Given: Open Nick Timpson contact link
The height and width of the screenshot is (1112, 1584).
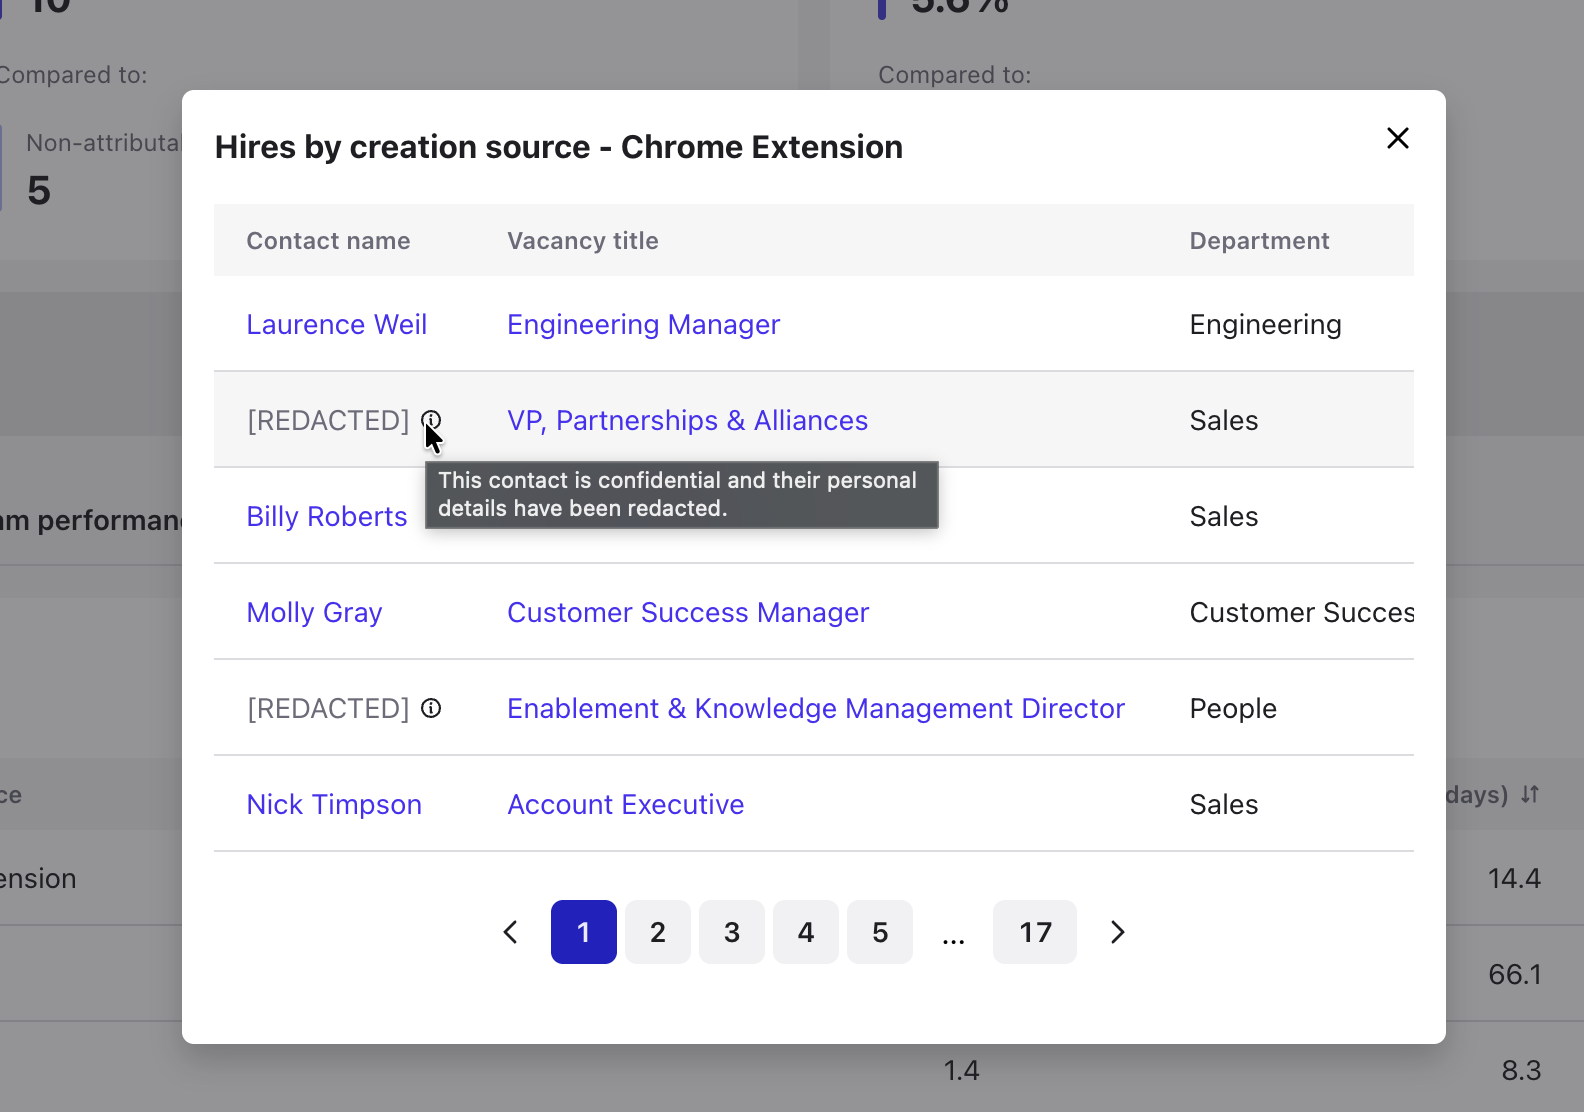Looking at the screenshot, I should (x=334, y=805).
